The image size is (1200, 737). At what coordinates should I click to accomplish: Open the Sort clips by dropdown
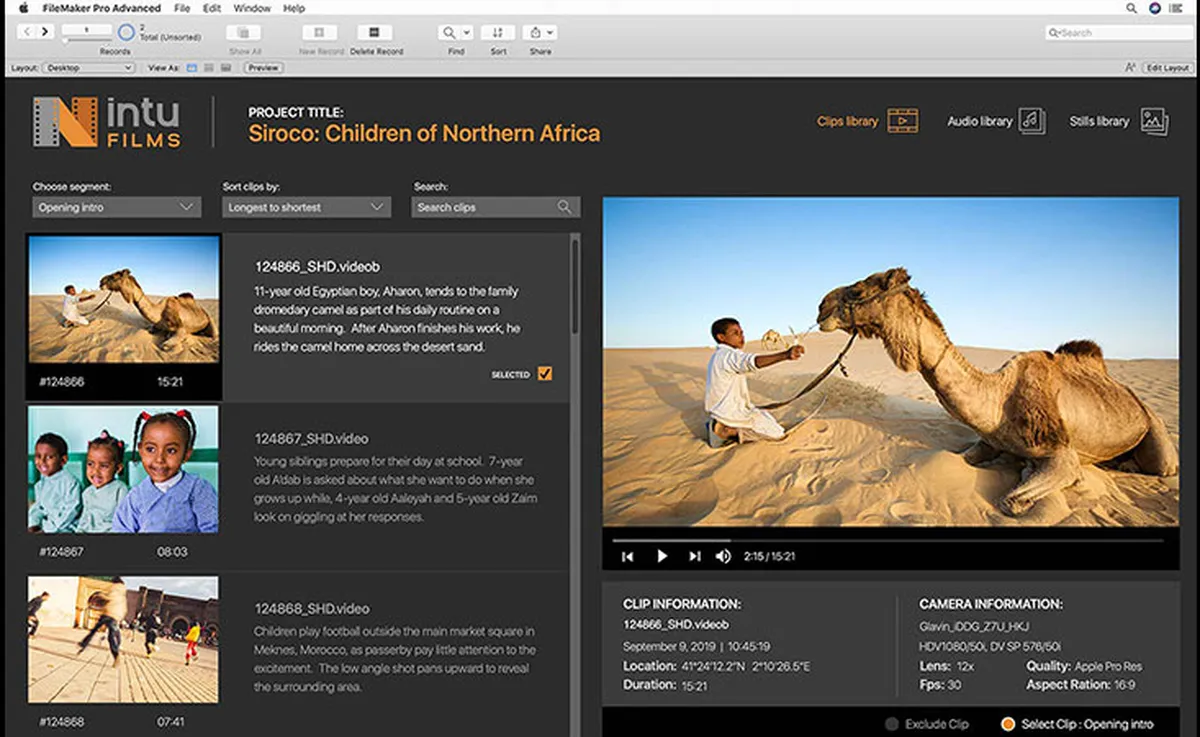point(306,207)
